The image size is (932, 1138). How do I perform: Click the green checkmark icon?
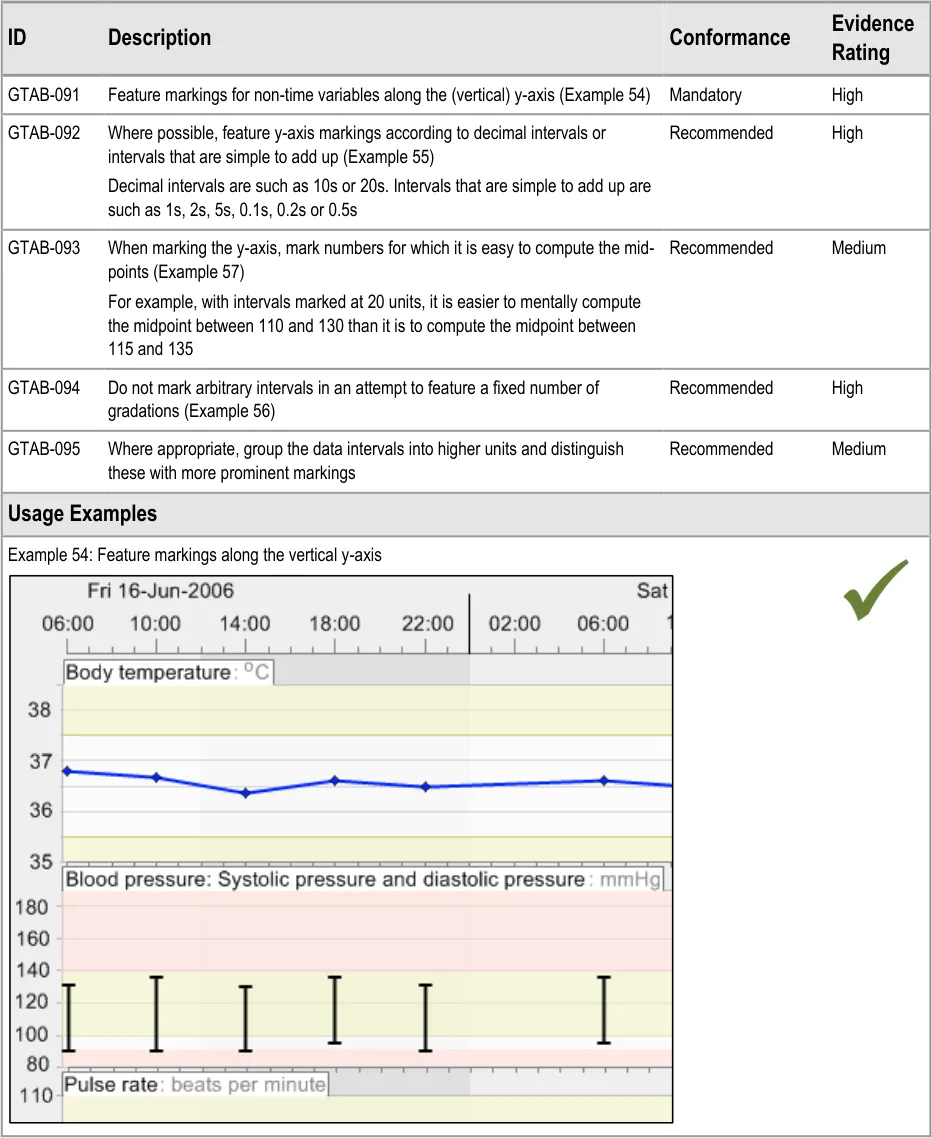[875, 590]
